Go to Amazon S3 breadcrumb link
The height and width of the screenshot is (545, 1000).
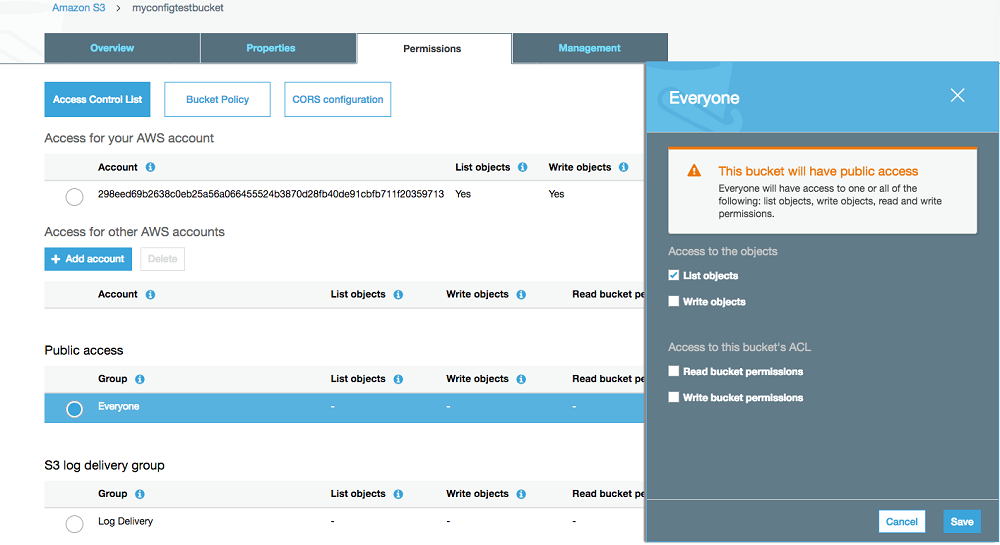[x=78, y=8]
